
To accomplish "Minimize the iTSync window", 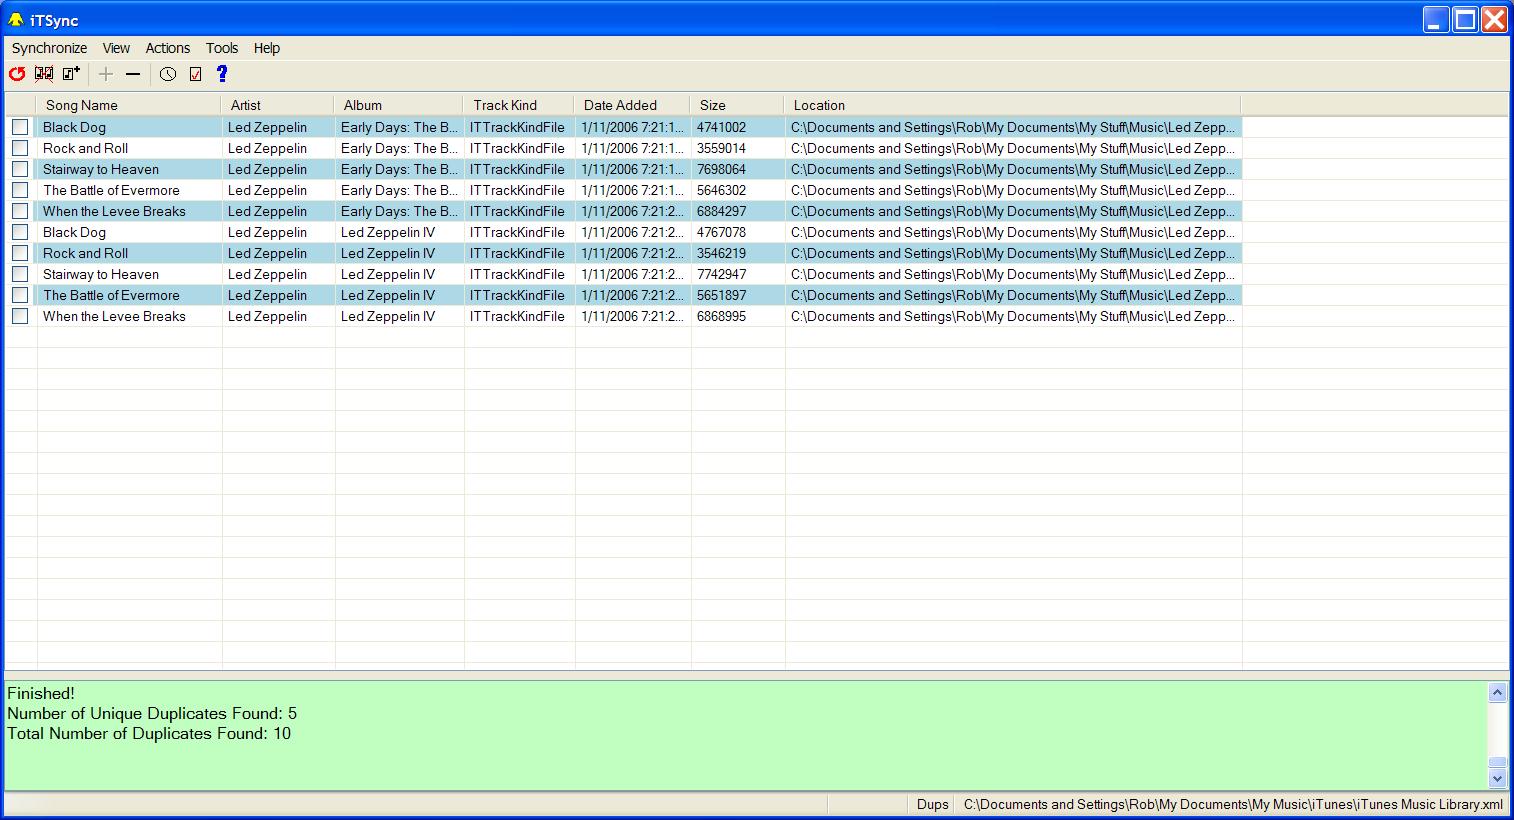I will (1437, 20).
